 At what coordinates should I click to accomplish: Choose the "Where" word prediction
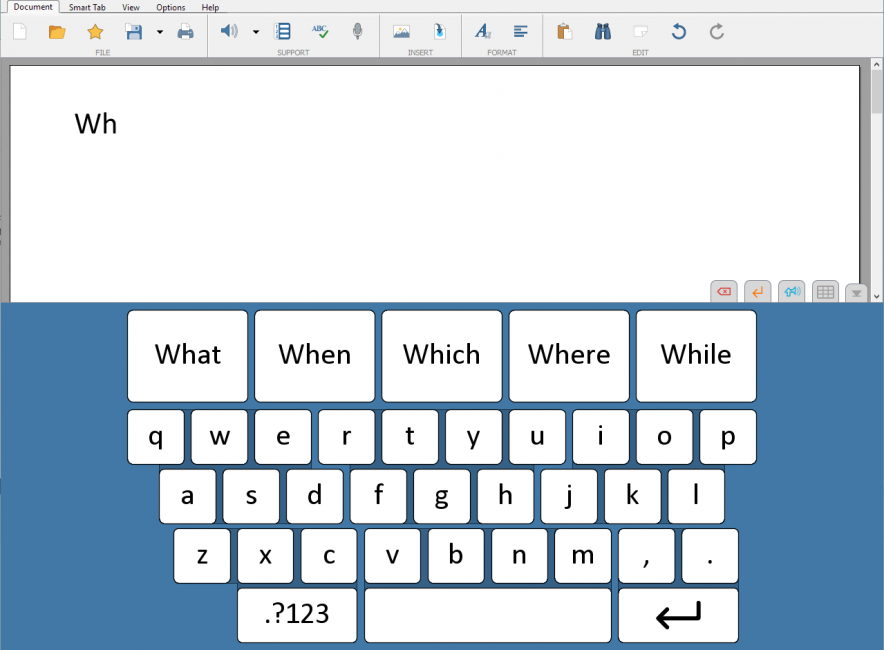pyautogui.click(x=569, y=355)
